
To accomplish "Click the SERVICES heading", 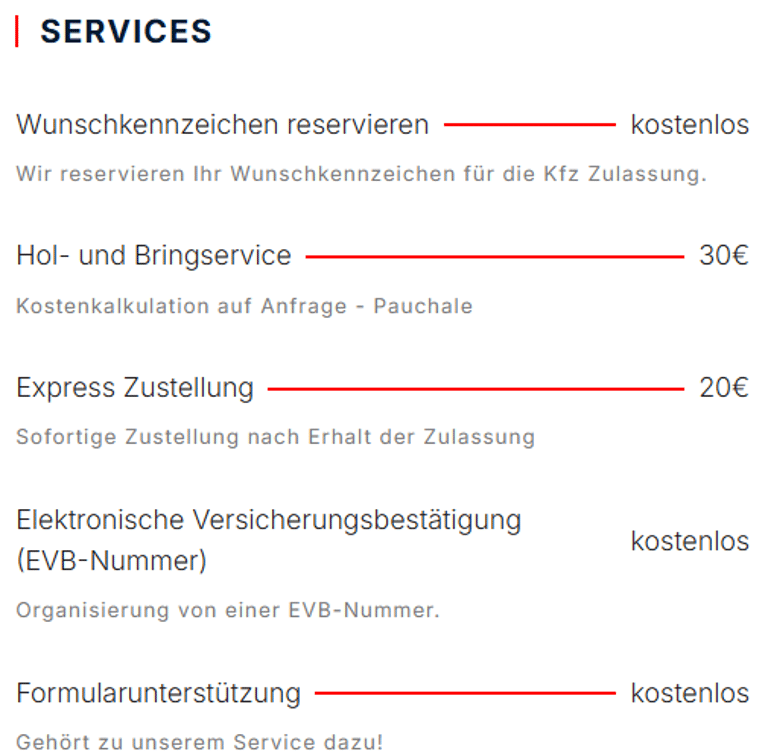I will 126,31.
